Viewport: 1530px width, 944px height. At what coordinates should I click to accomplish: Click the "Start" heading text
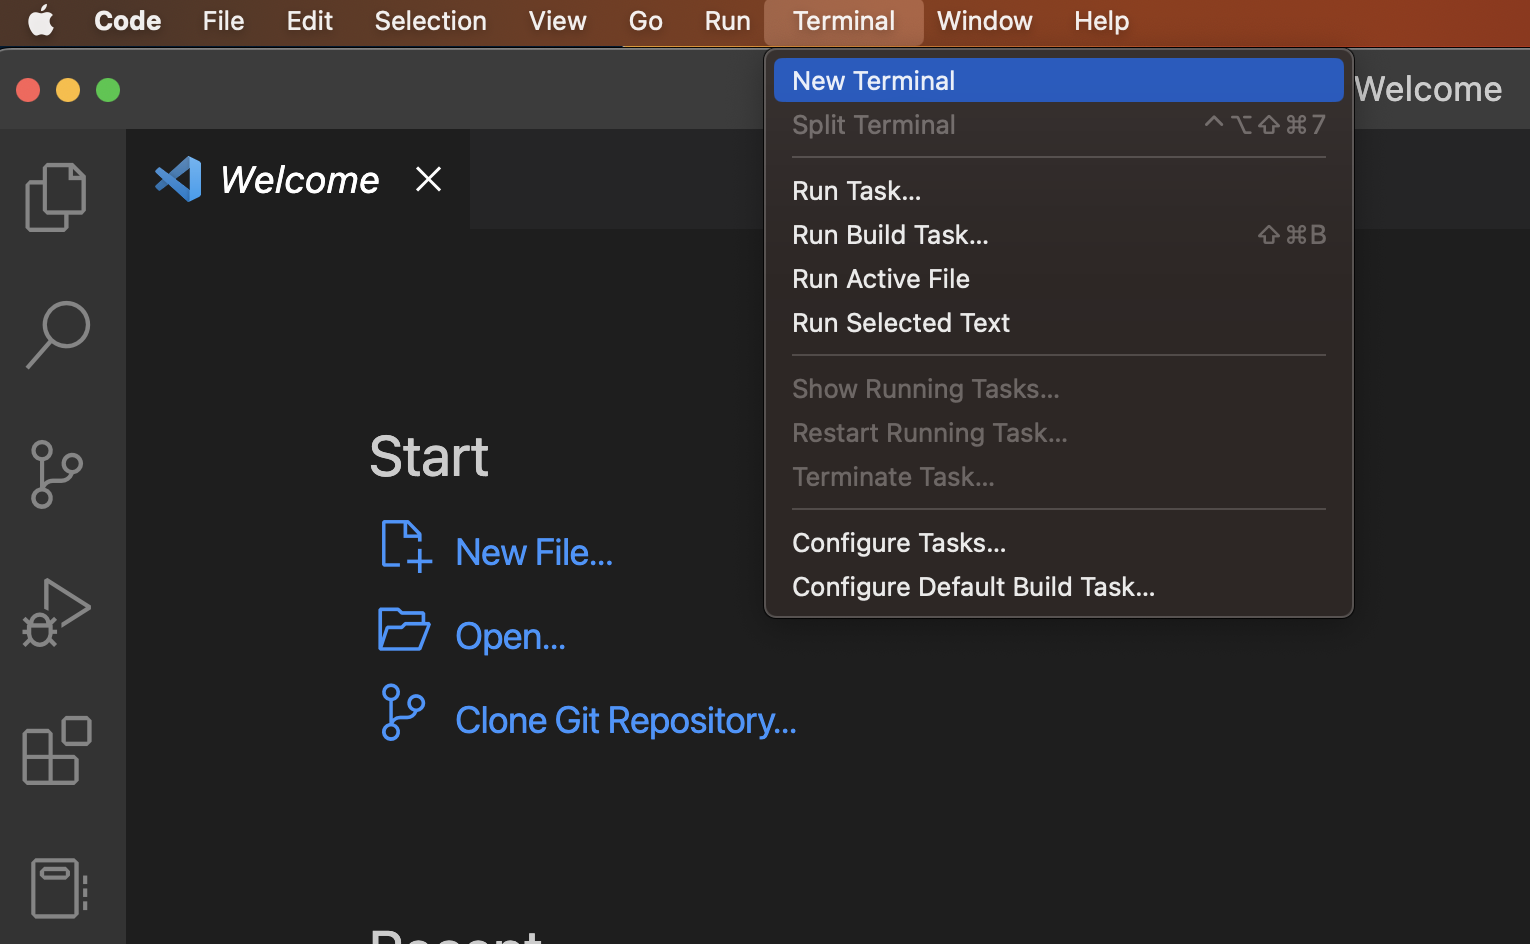(x=429, y=456)
